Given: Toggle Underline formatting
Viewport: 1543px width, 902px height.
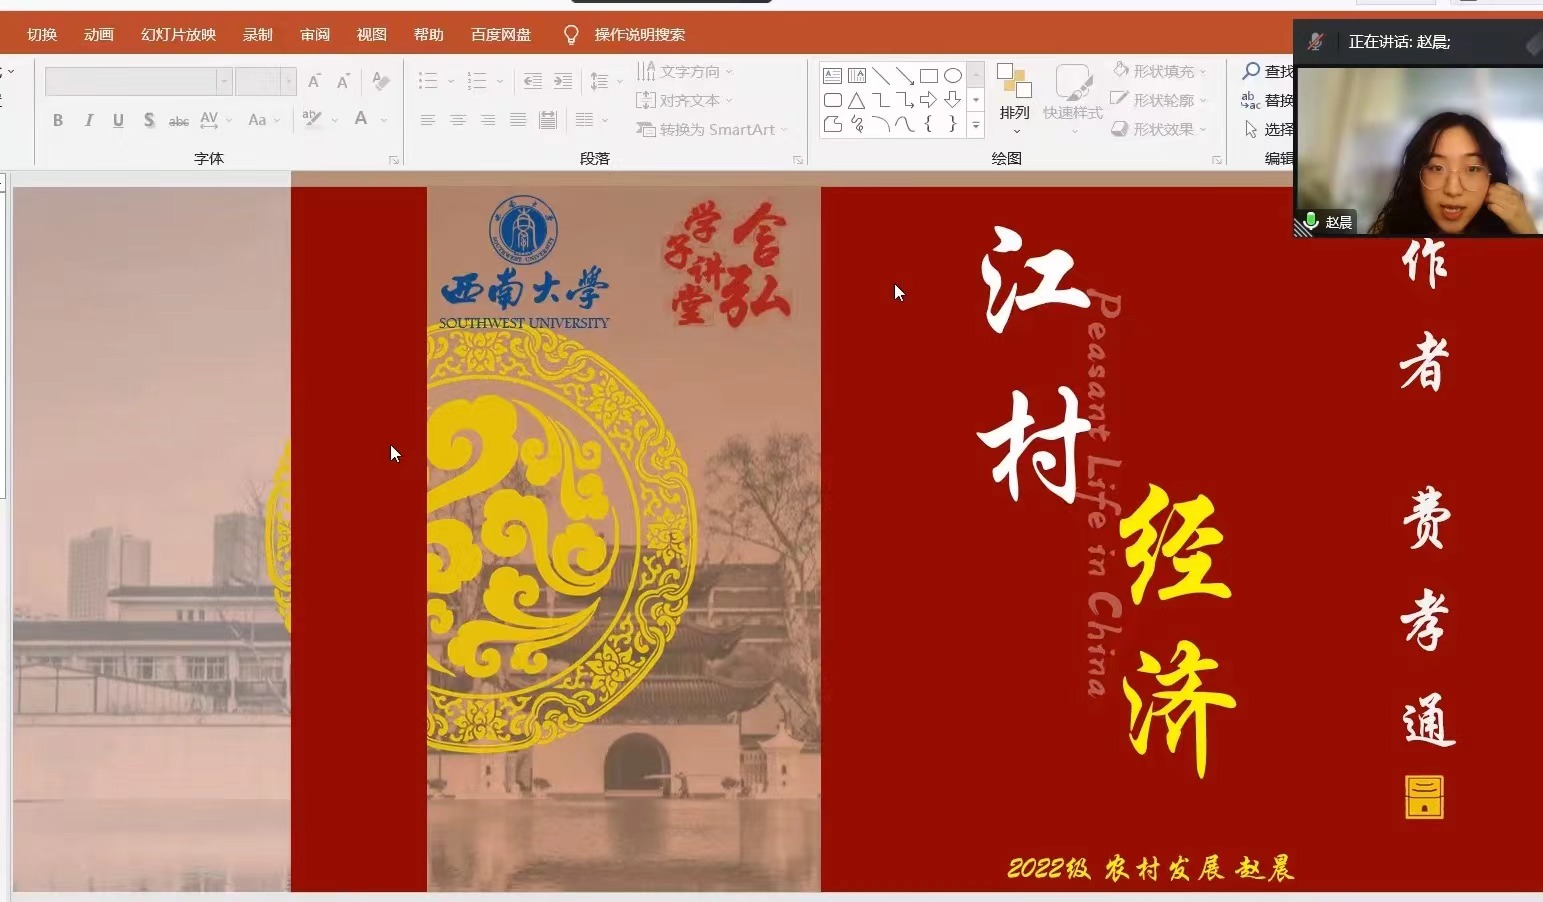Looking at the screenshot, I should (118, 120).
